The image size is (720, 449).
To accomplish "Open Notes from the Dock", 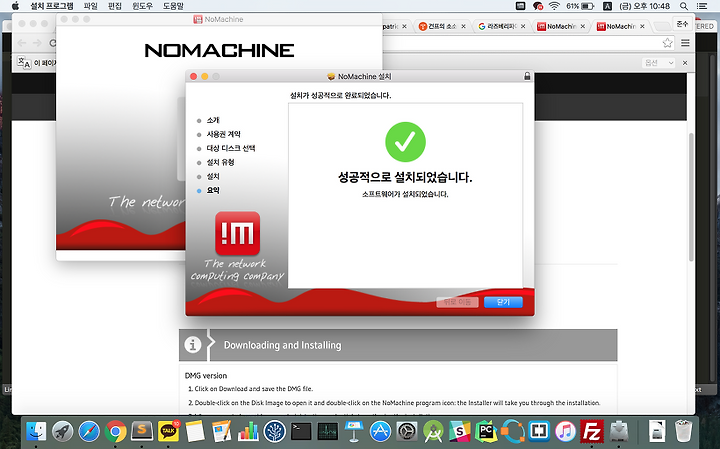I will coord(195,432).
